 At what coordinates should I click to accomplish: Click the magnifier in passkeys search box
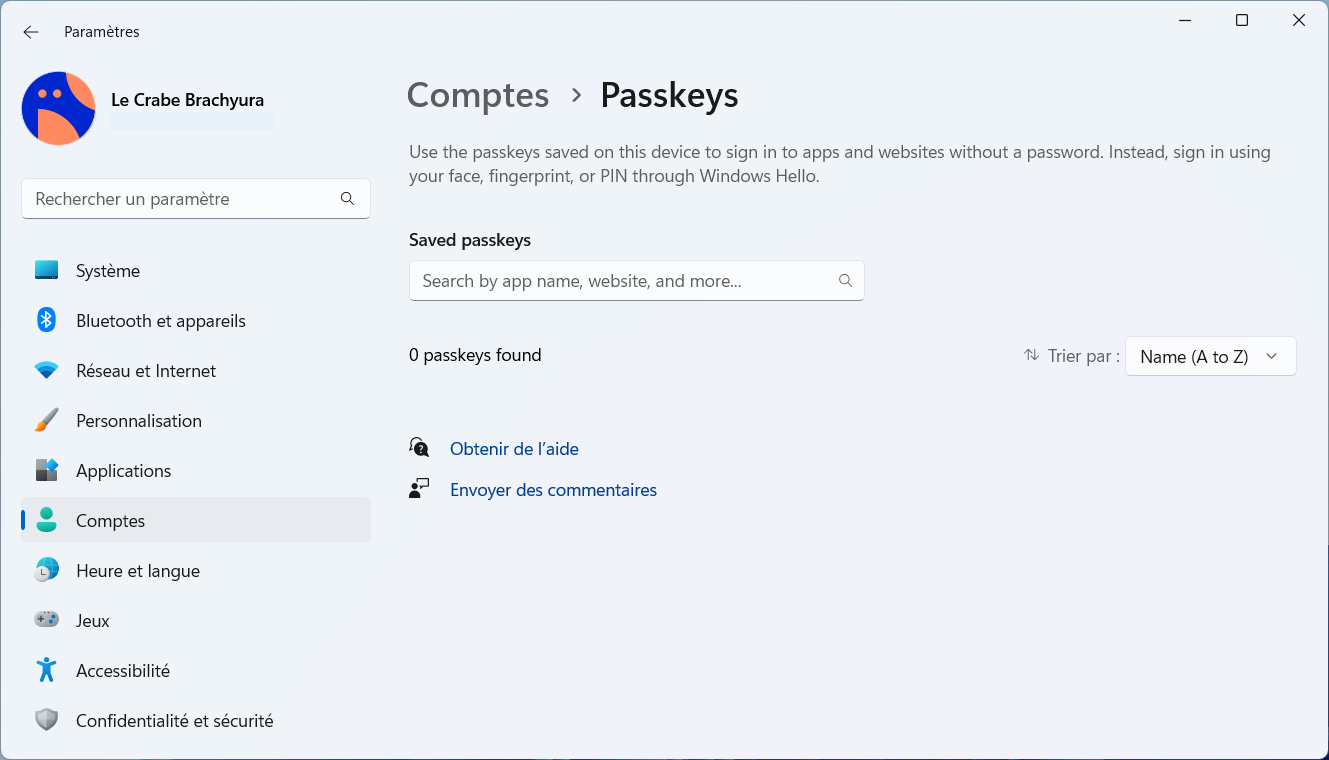point(845,281)
